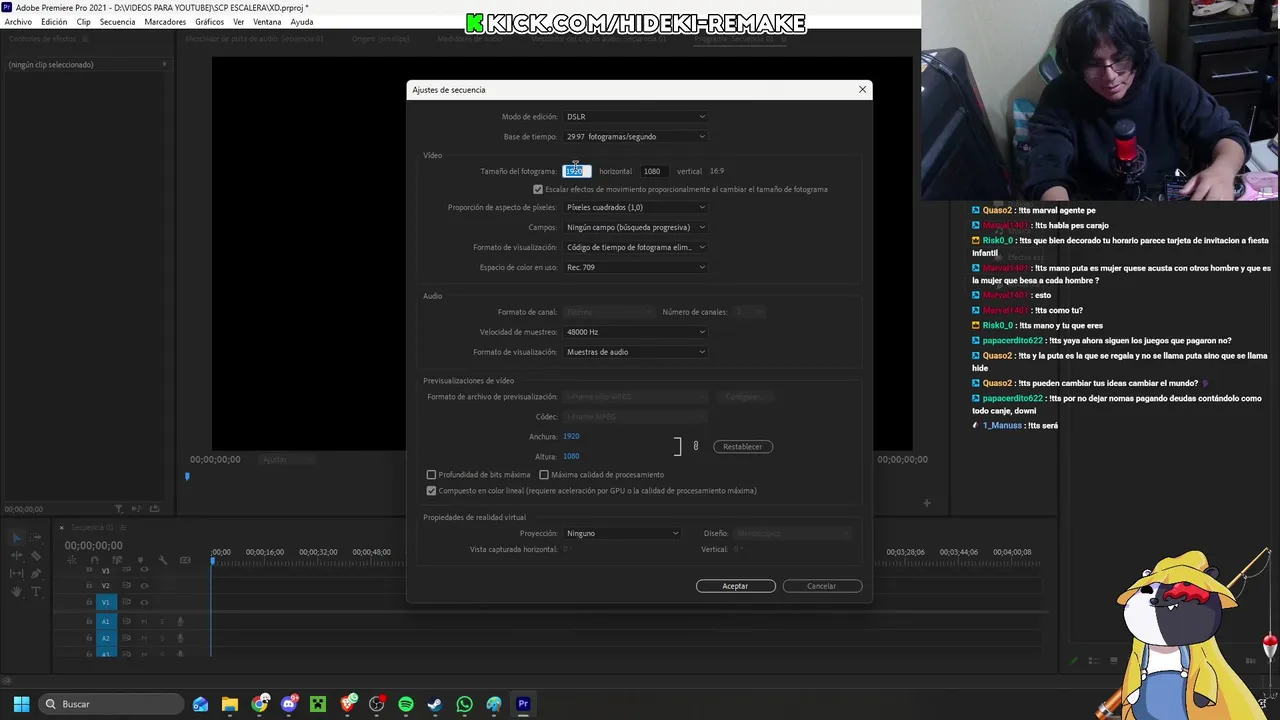Open the Secuencia 01 panel menu

124,528
